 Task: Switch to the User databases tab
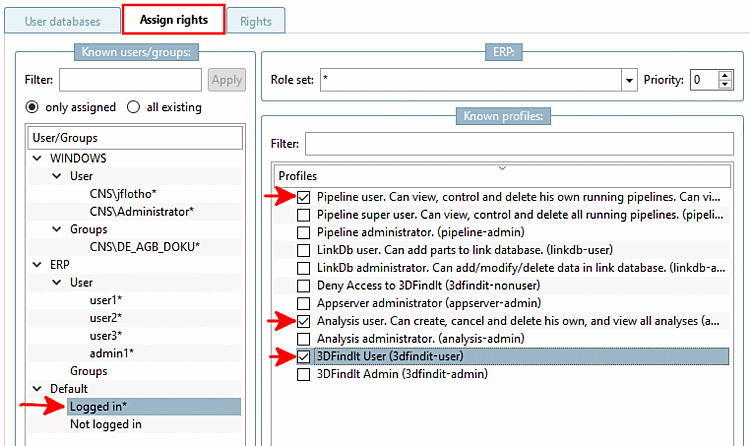click(63, 20)
